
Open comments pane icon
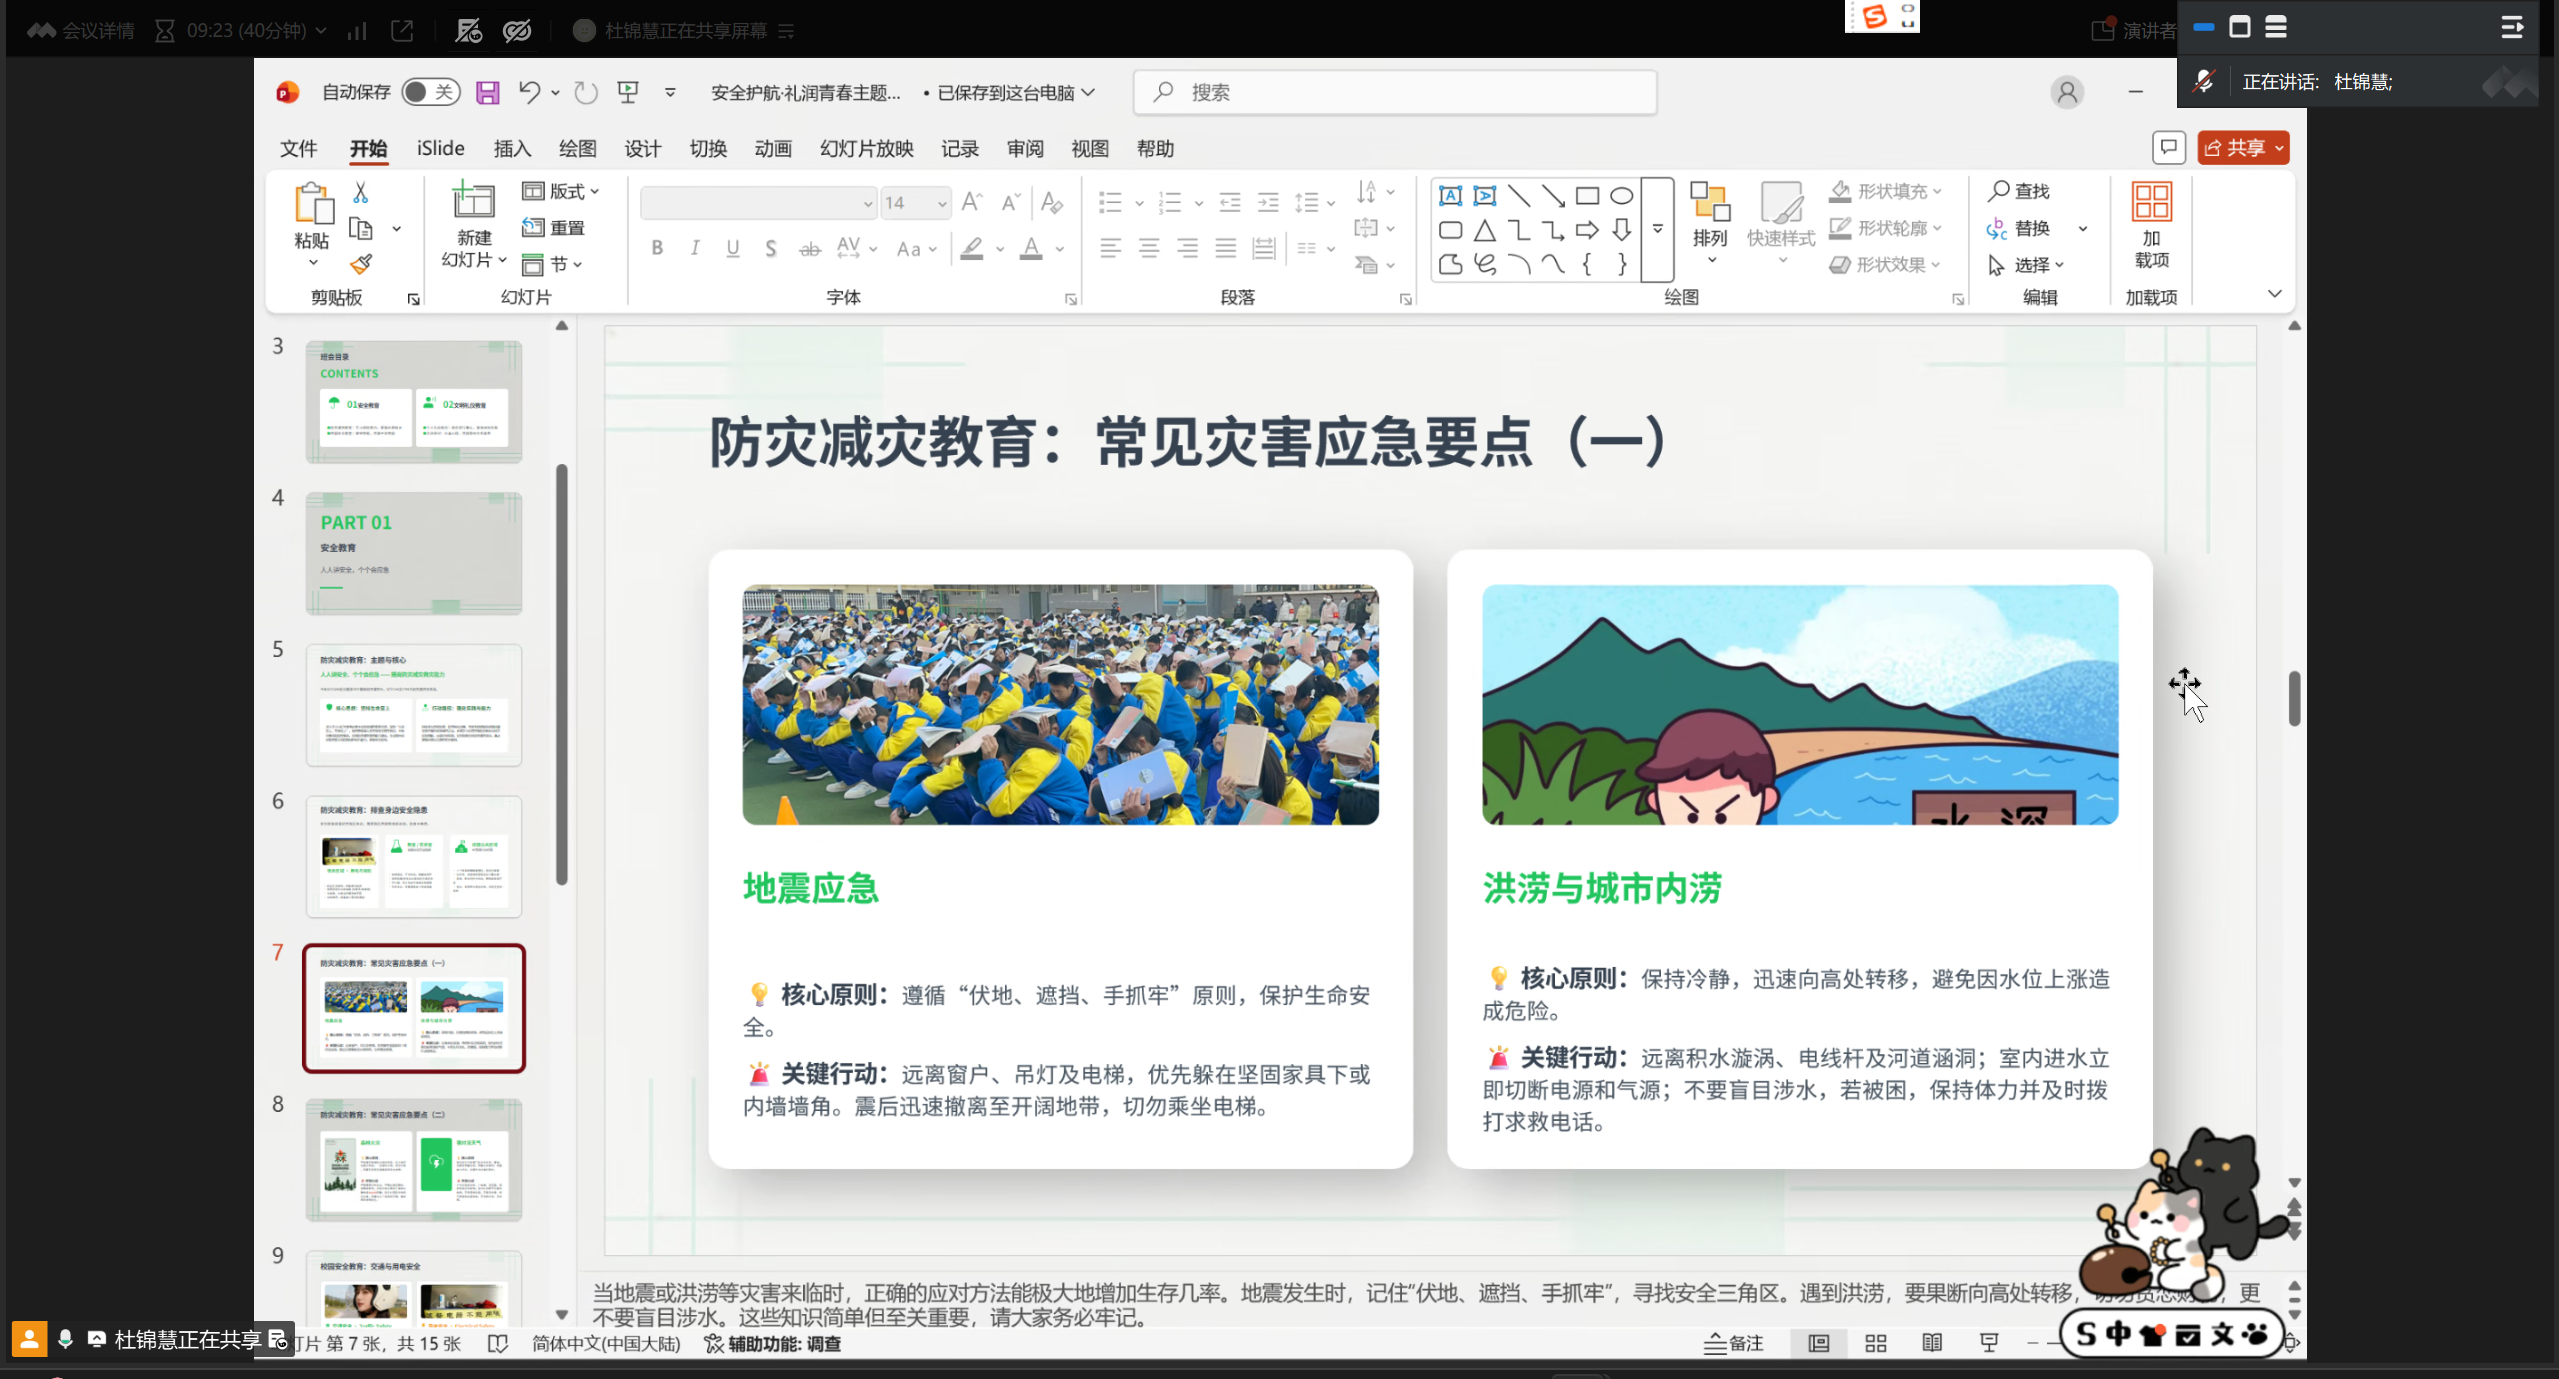2168,148
